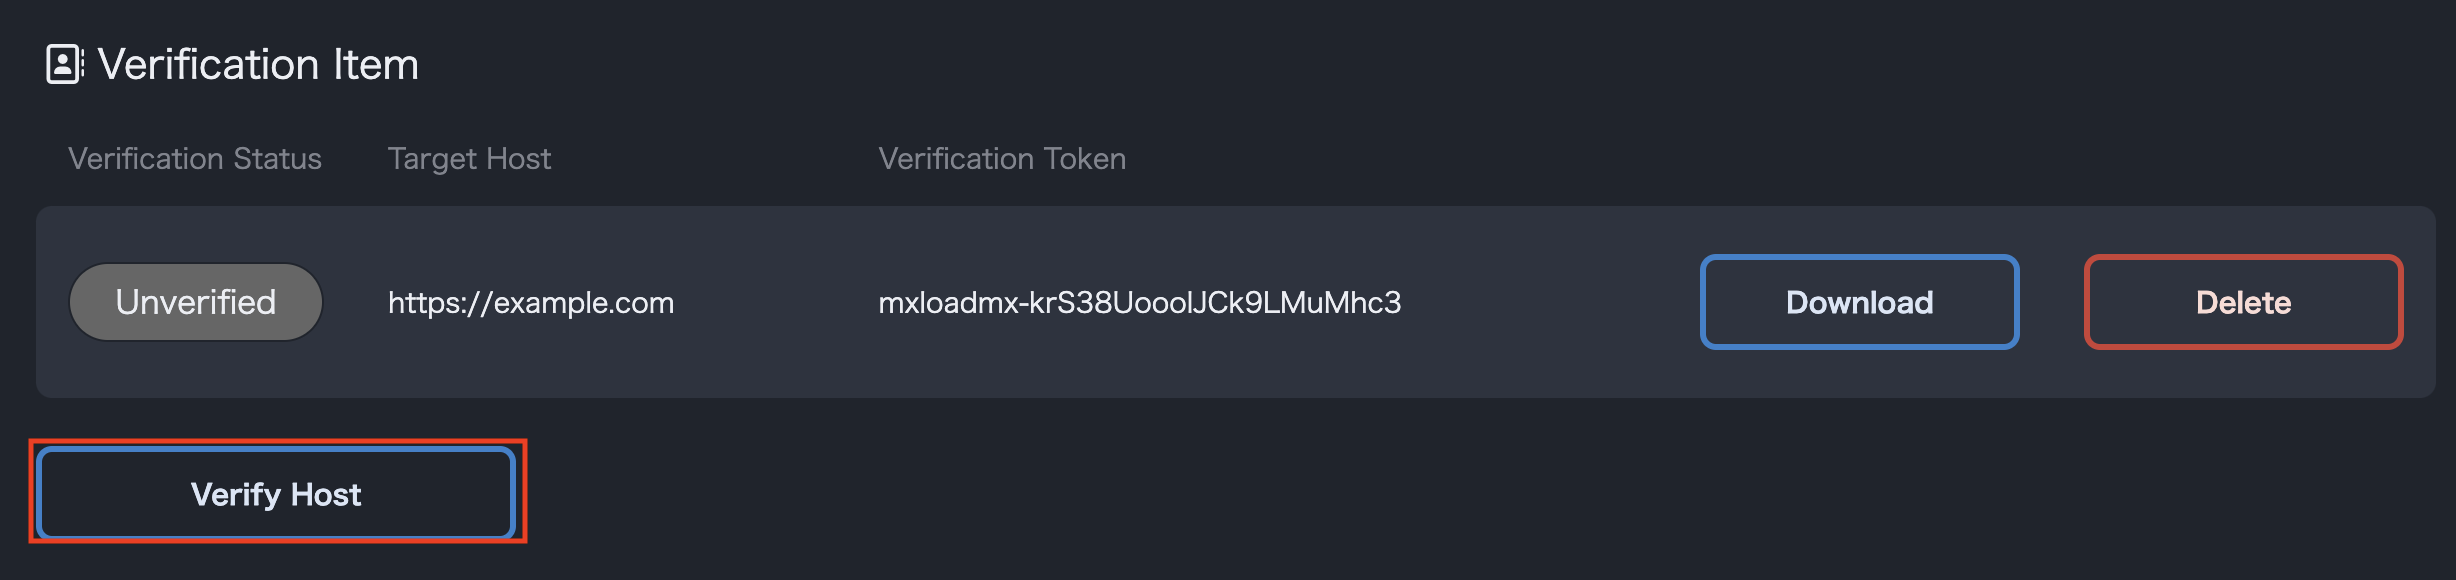The height and width of the screenshot is (580, 2456).
Task: Click the Verification Token column header
Action: tap(1002, 158)
